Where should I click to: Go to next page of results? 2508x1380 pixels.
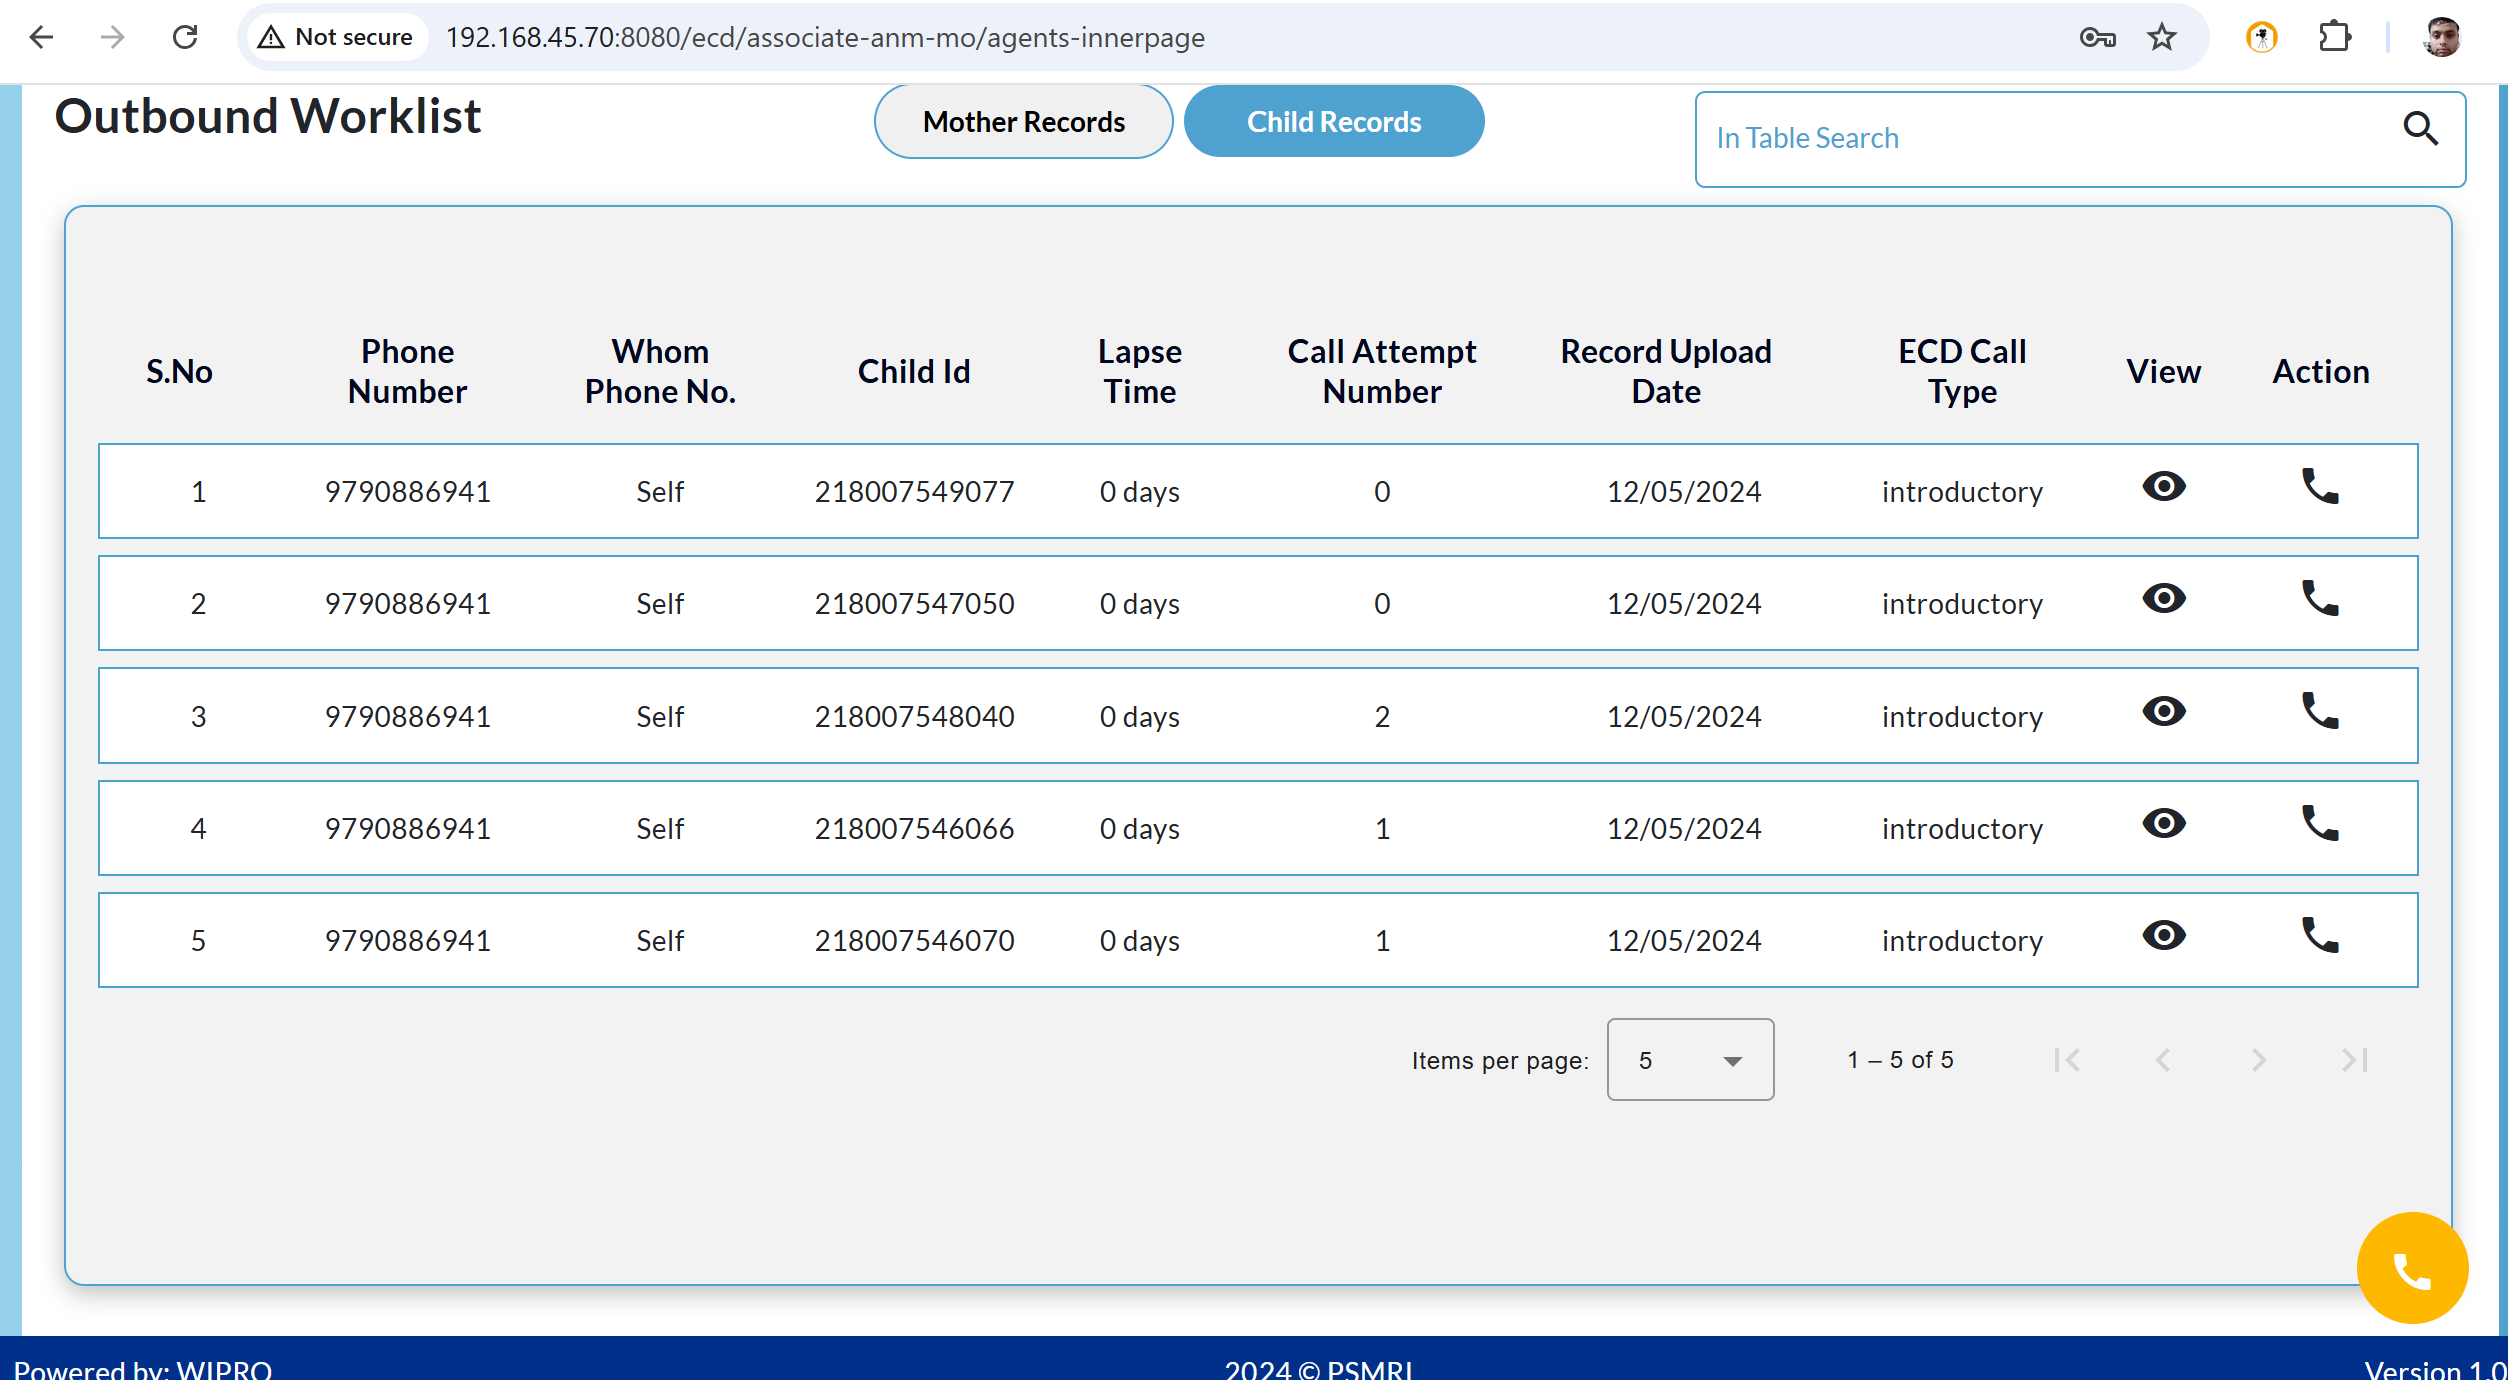2258,1060
